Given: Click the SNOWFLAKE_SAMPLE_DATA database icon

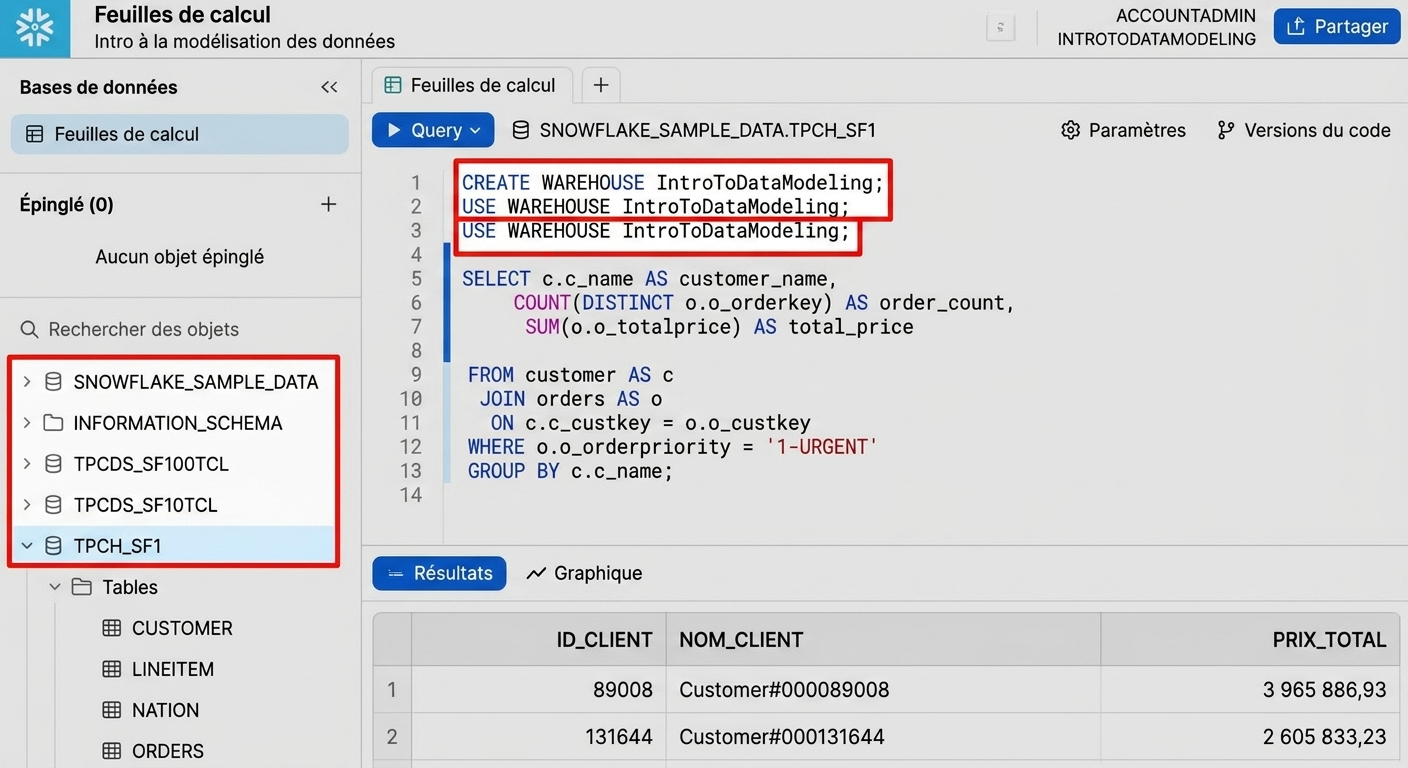Looking at the screenshot, I should 53,382.
